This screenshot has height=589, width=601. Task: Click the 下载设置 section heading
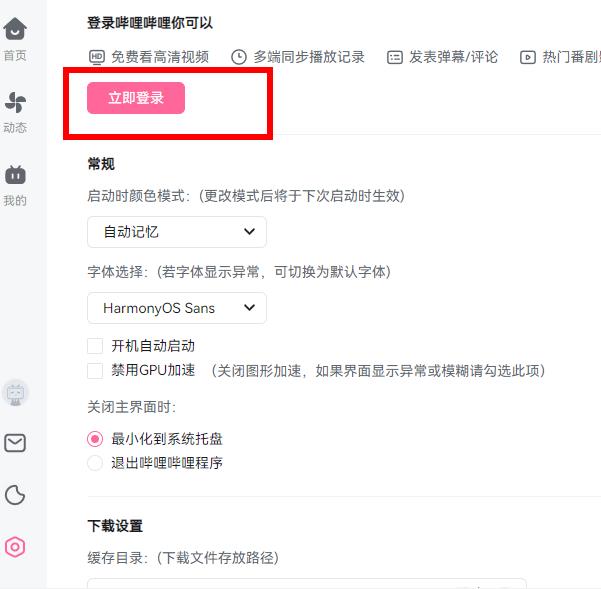115,526
